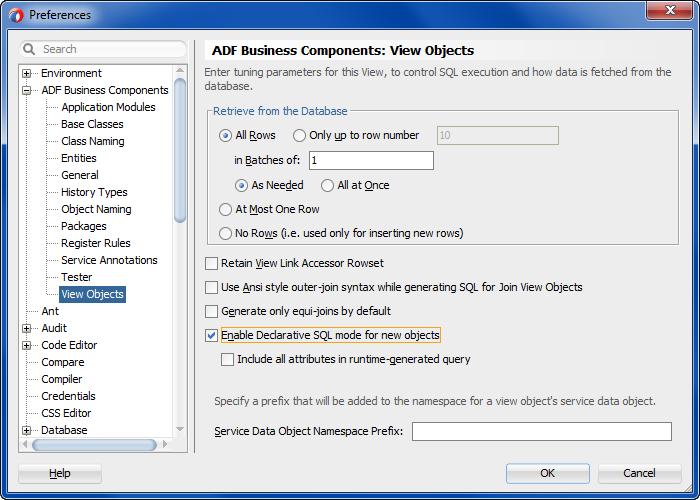The width and height of the screenshot is (700, 500).
Task: Click the tree vertical scrollbar thumb
Action: click(180, 150)
